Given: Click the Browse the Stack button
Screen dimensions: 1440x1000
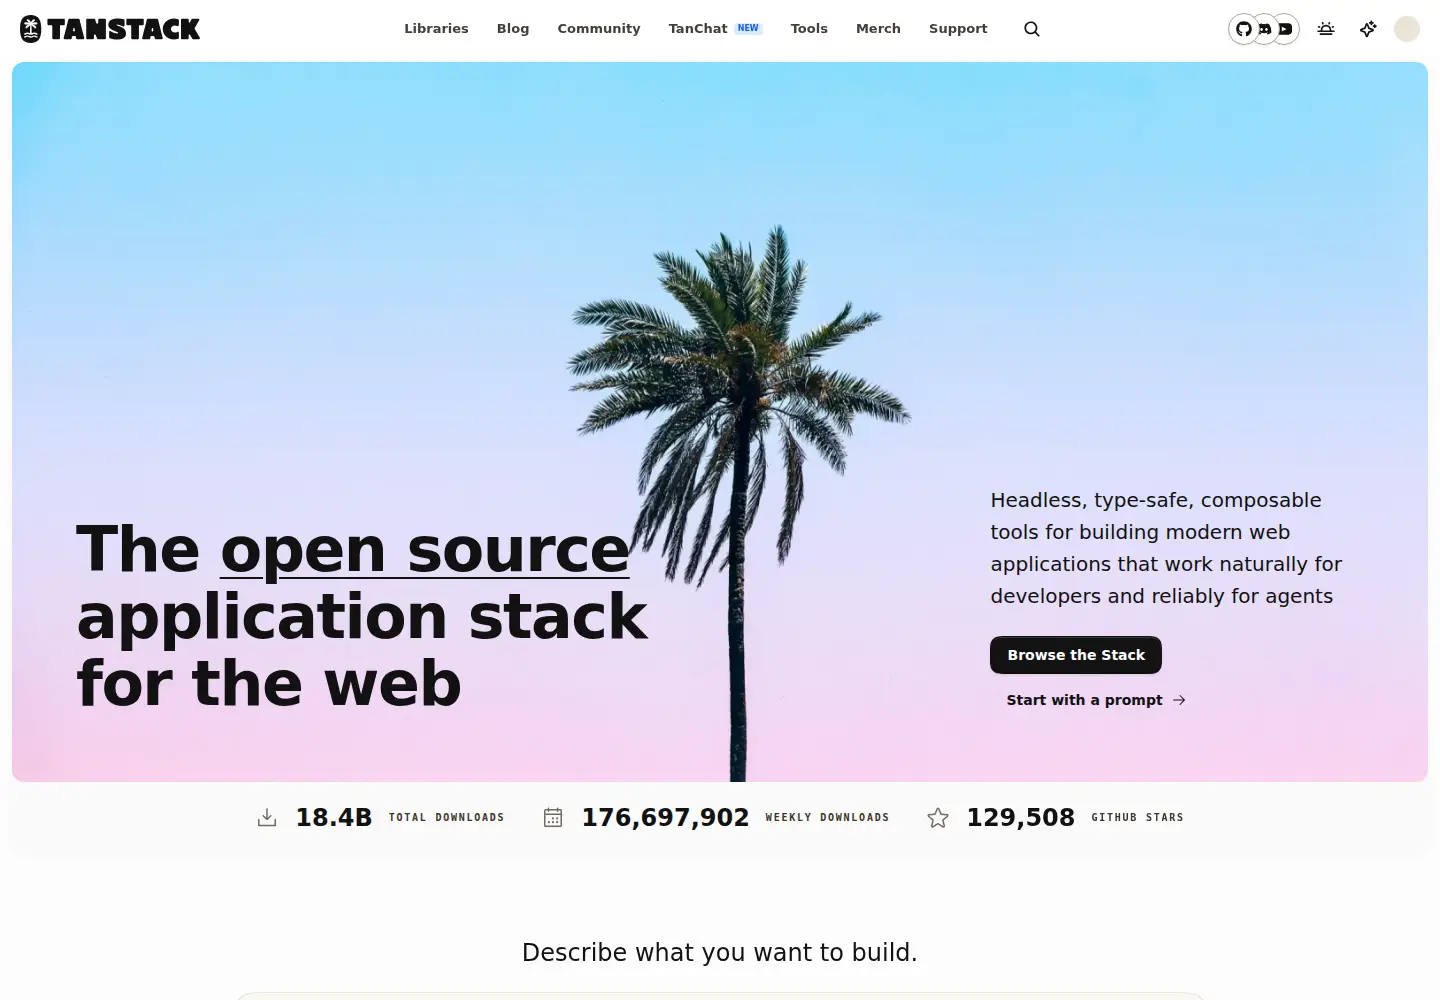Looking at the screenshot, I should coord(1076,655).
